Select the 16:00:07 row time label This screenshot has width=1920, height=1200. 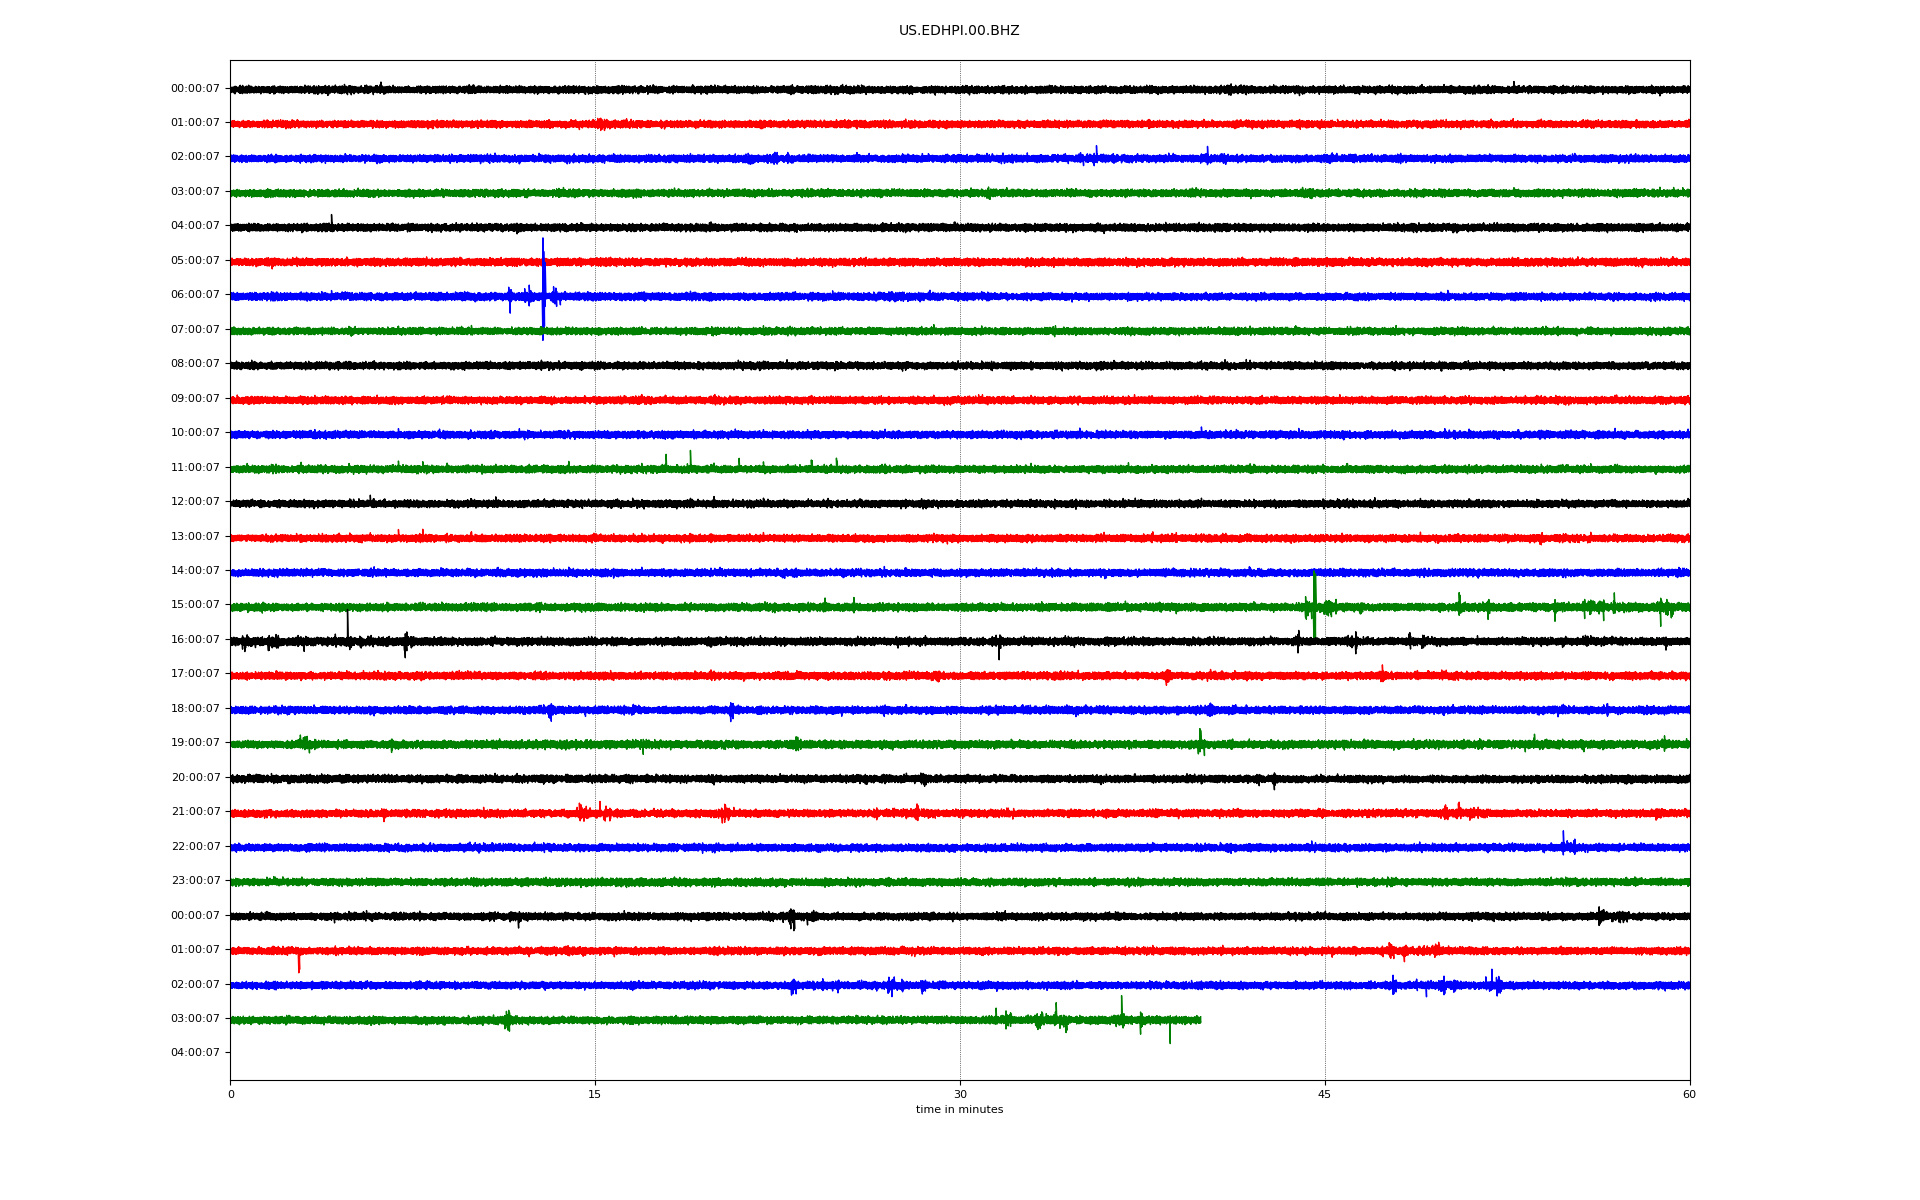coord(195,640)
